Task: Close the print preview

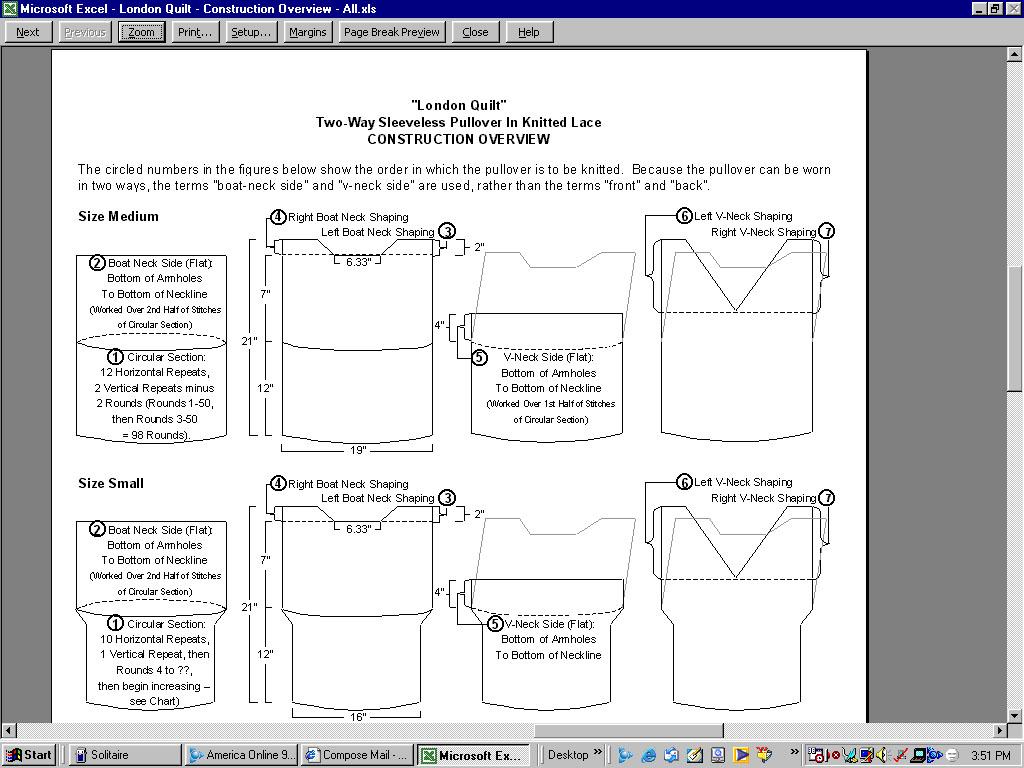Action: [475, 31]
